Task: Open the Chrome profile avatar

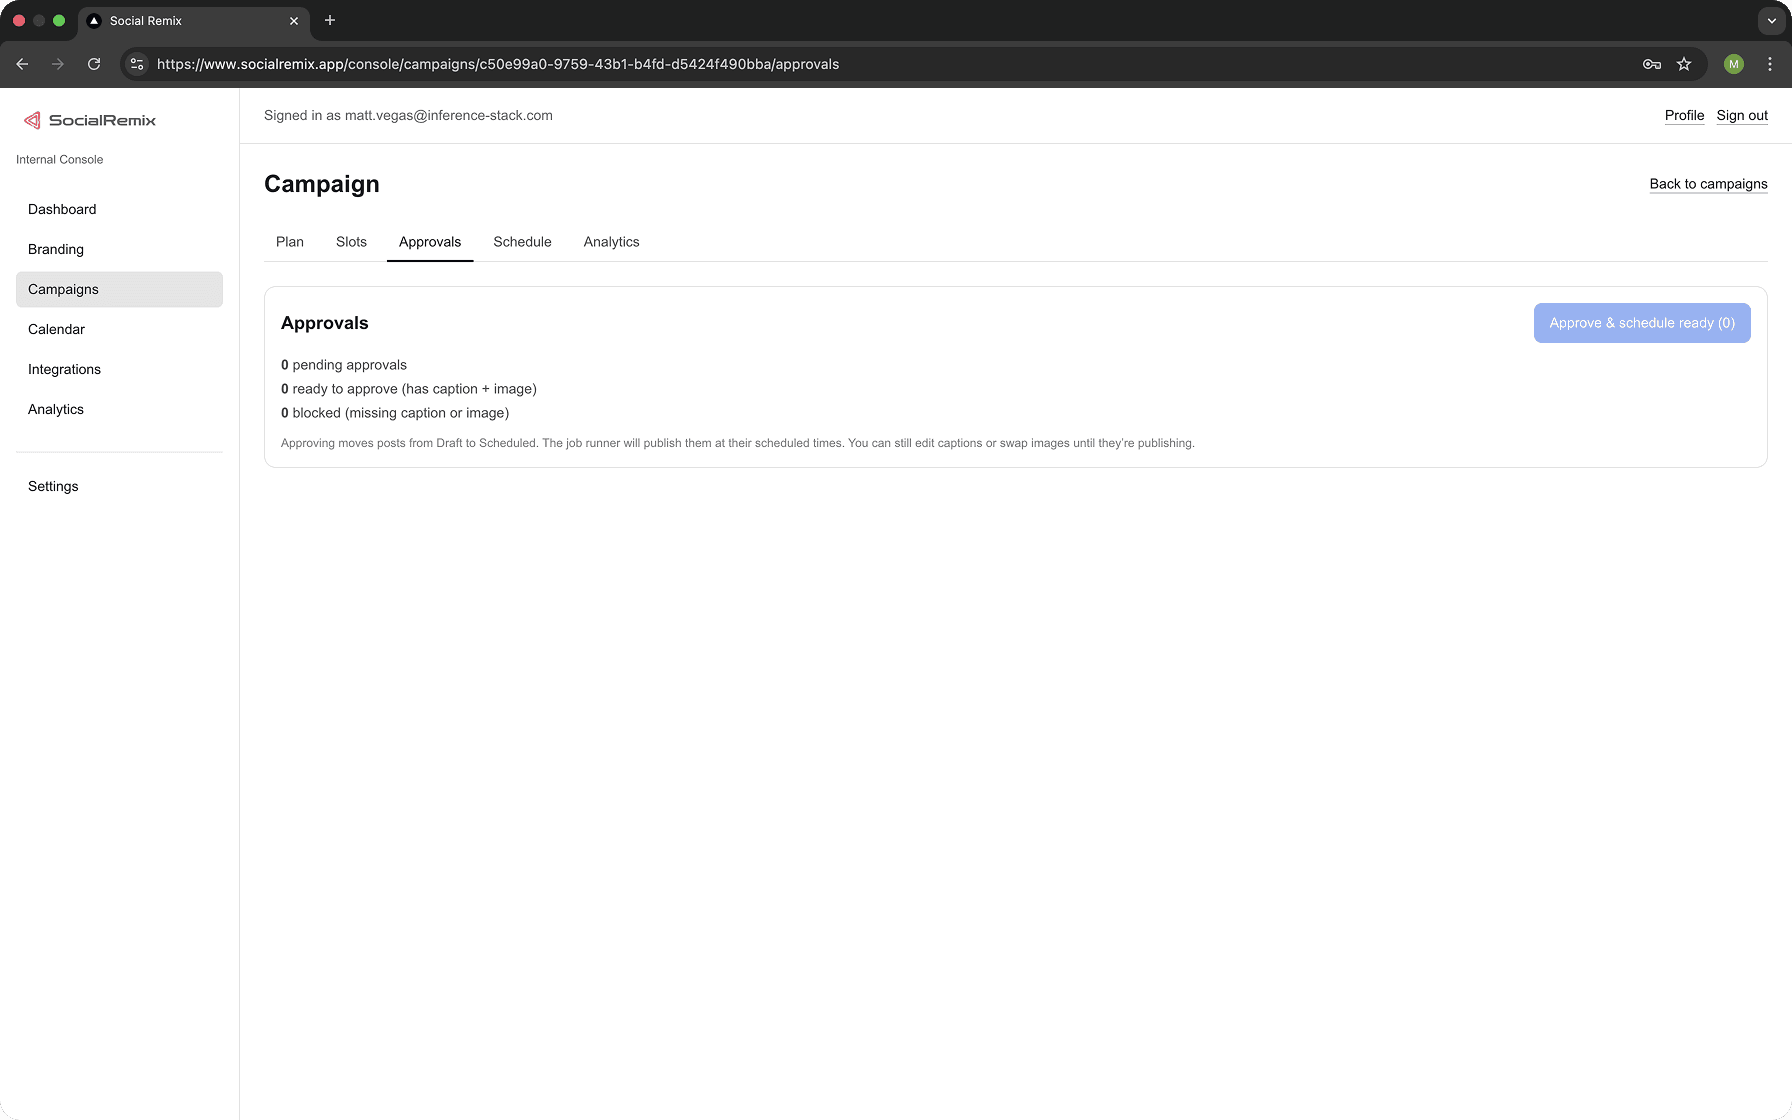Action: tap(1734, 64)
